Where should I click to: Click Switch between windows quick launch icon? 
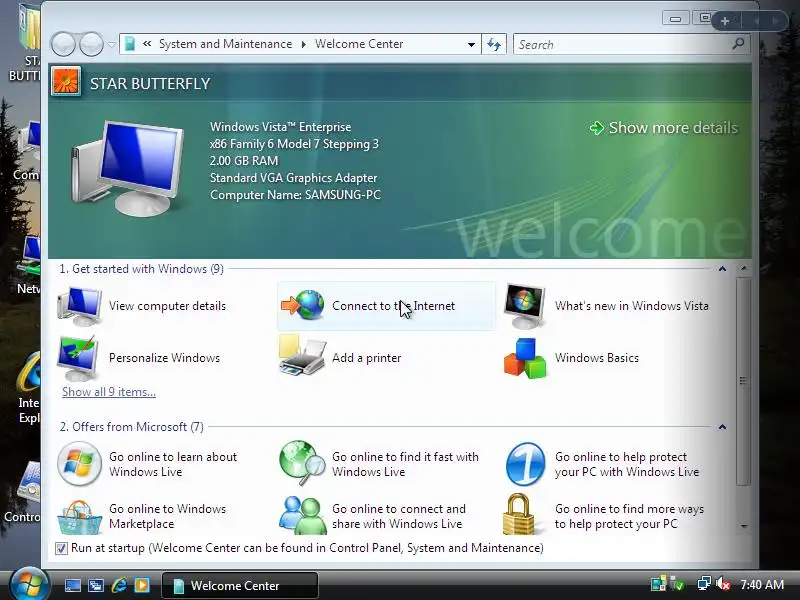coord(96,585)
